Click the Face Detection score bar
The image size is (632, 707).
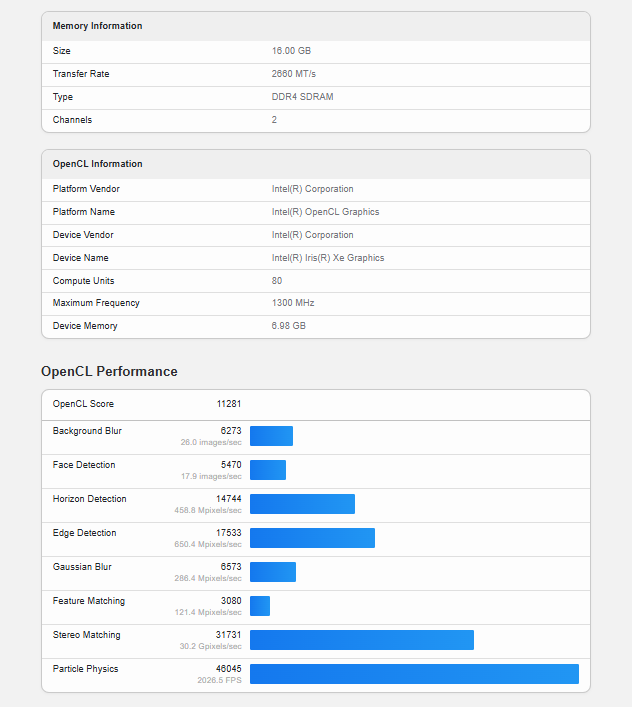click(x=268, y=470)
